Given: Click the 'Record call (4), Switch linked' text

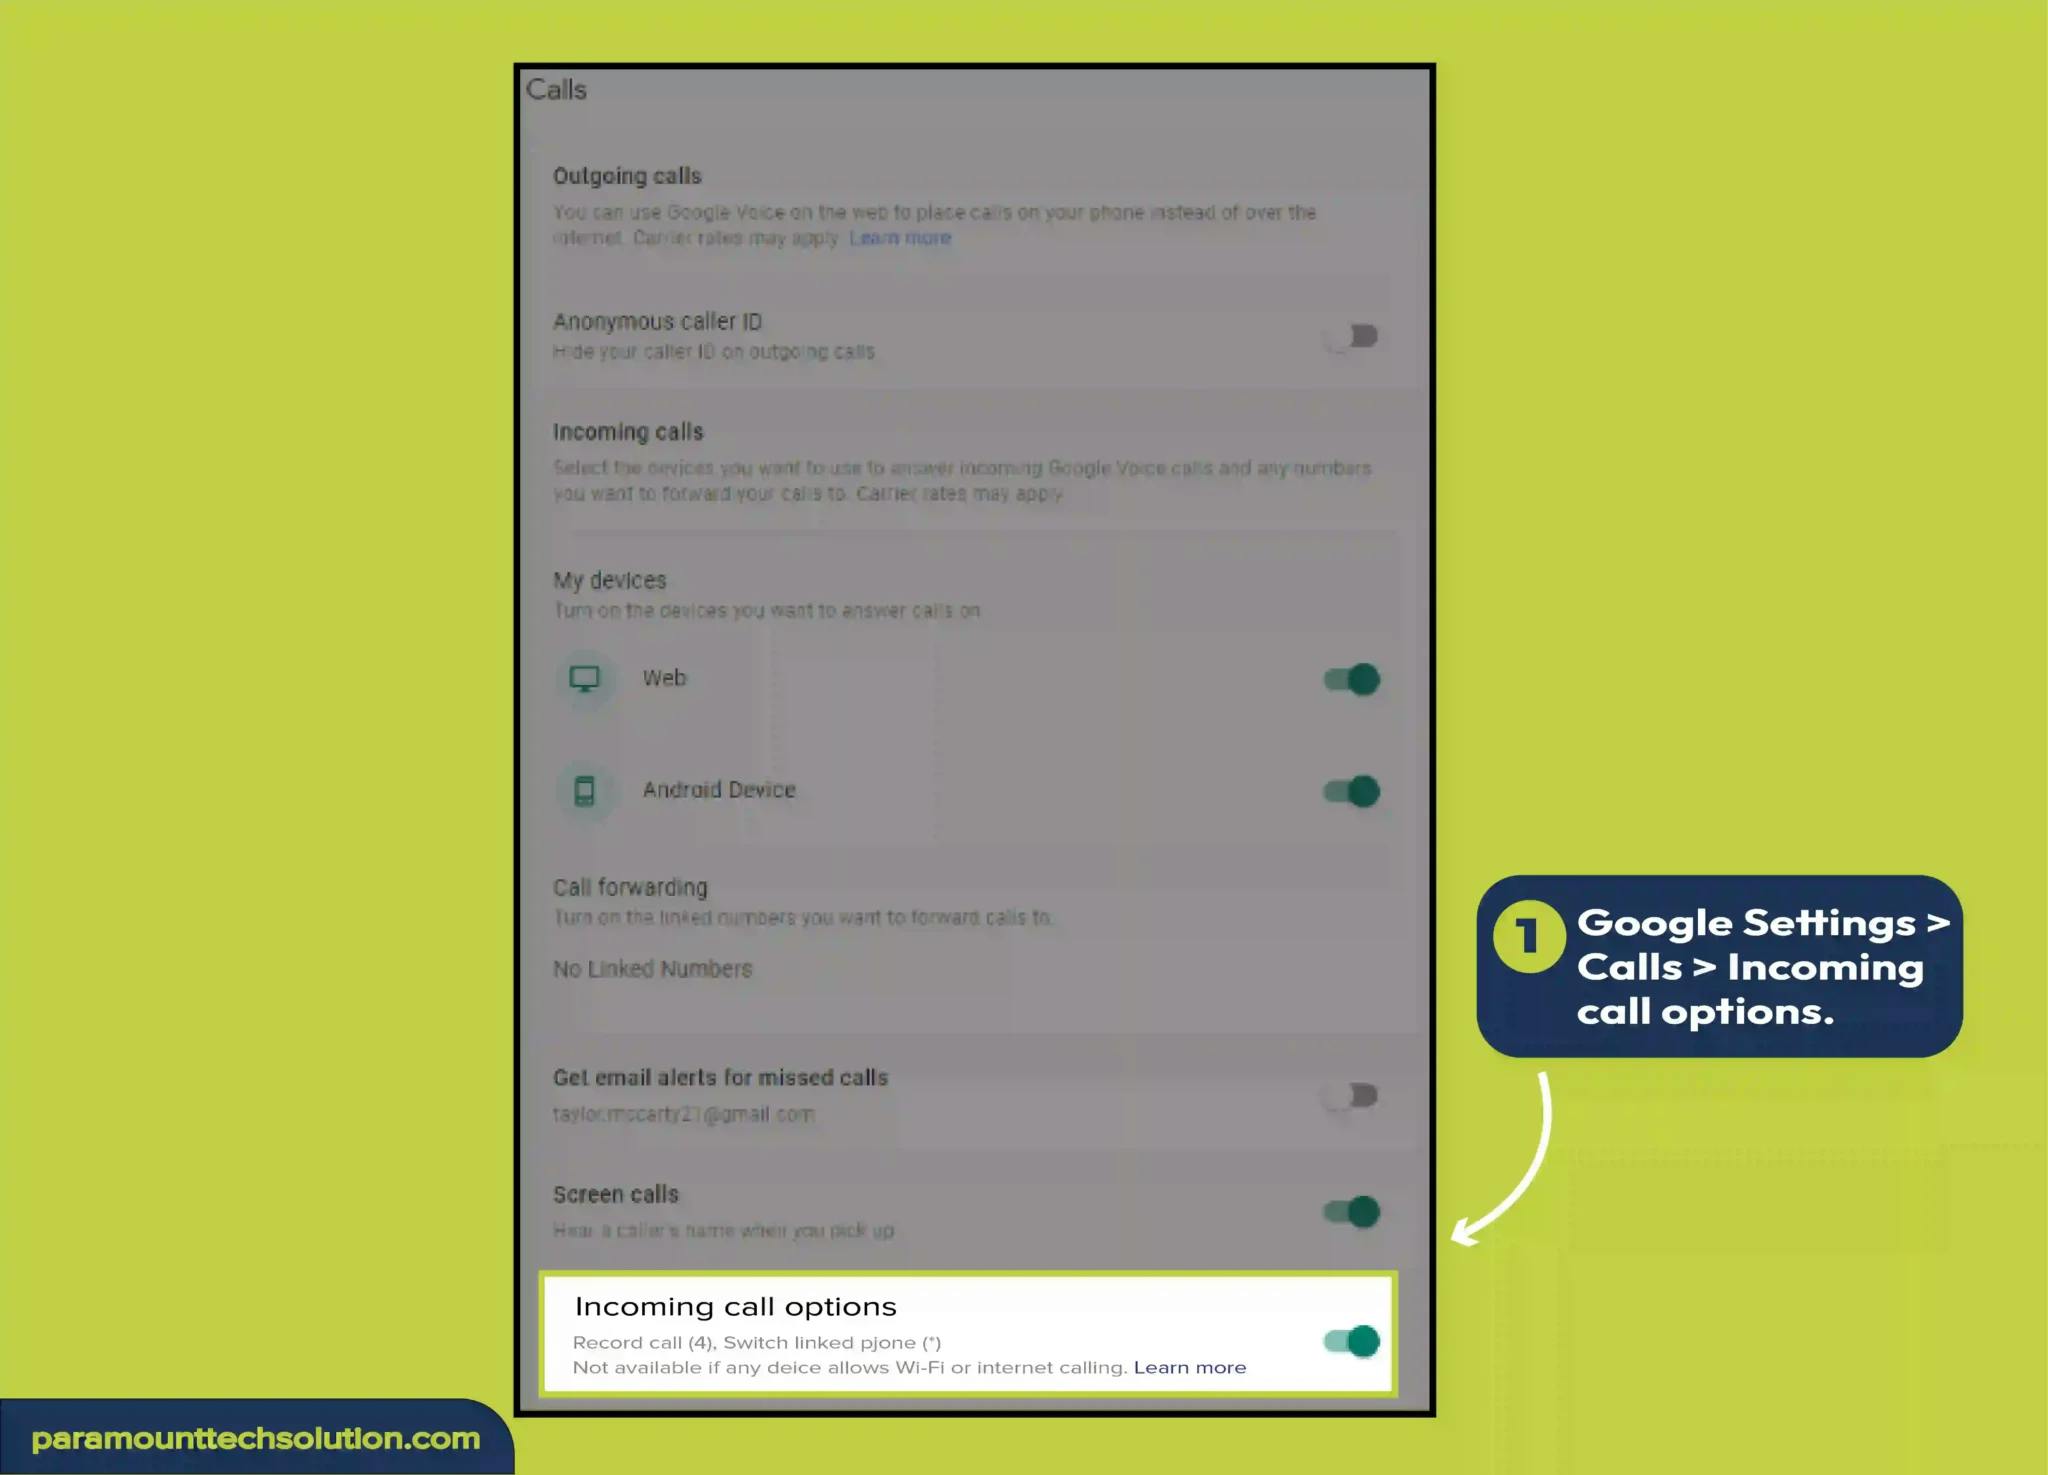Looking at the screenshot, I should (x=756, y=1342).
